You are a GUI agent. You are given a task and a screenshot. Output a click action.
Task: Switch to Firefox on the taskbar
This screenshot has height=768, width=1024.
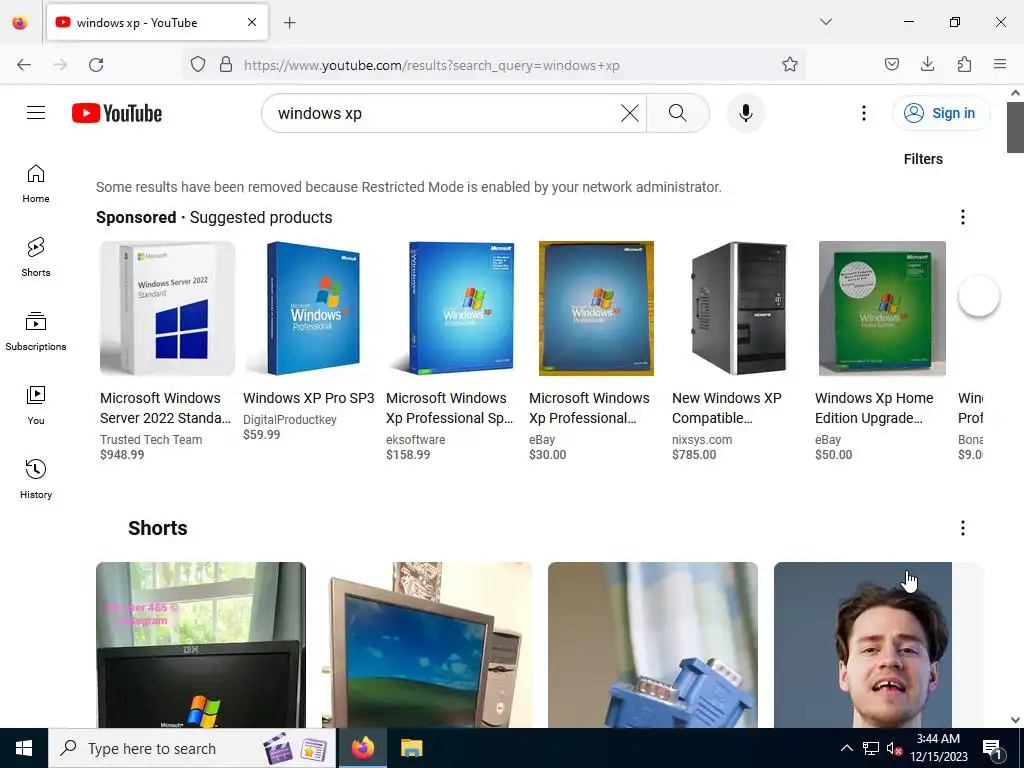coord(362,748)
